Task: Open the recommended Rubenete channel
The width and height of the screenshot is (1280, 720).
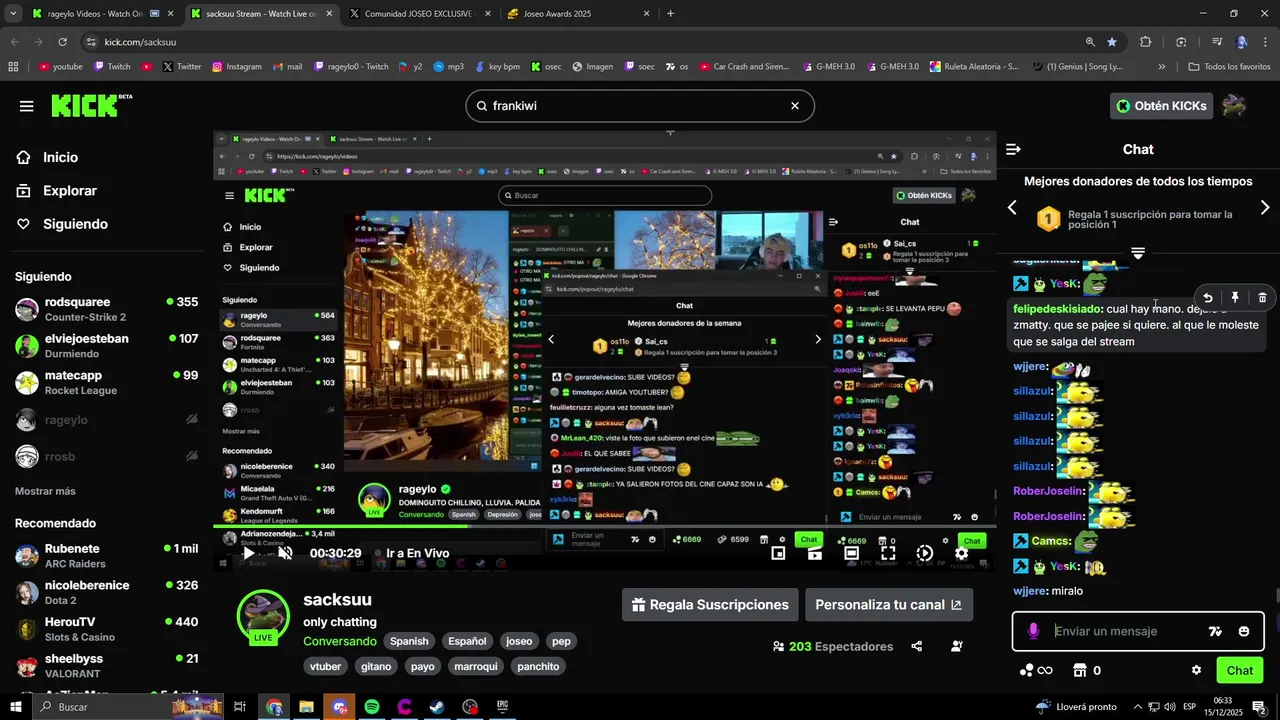Action: pos(106,555)
